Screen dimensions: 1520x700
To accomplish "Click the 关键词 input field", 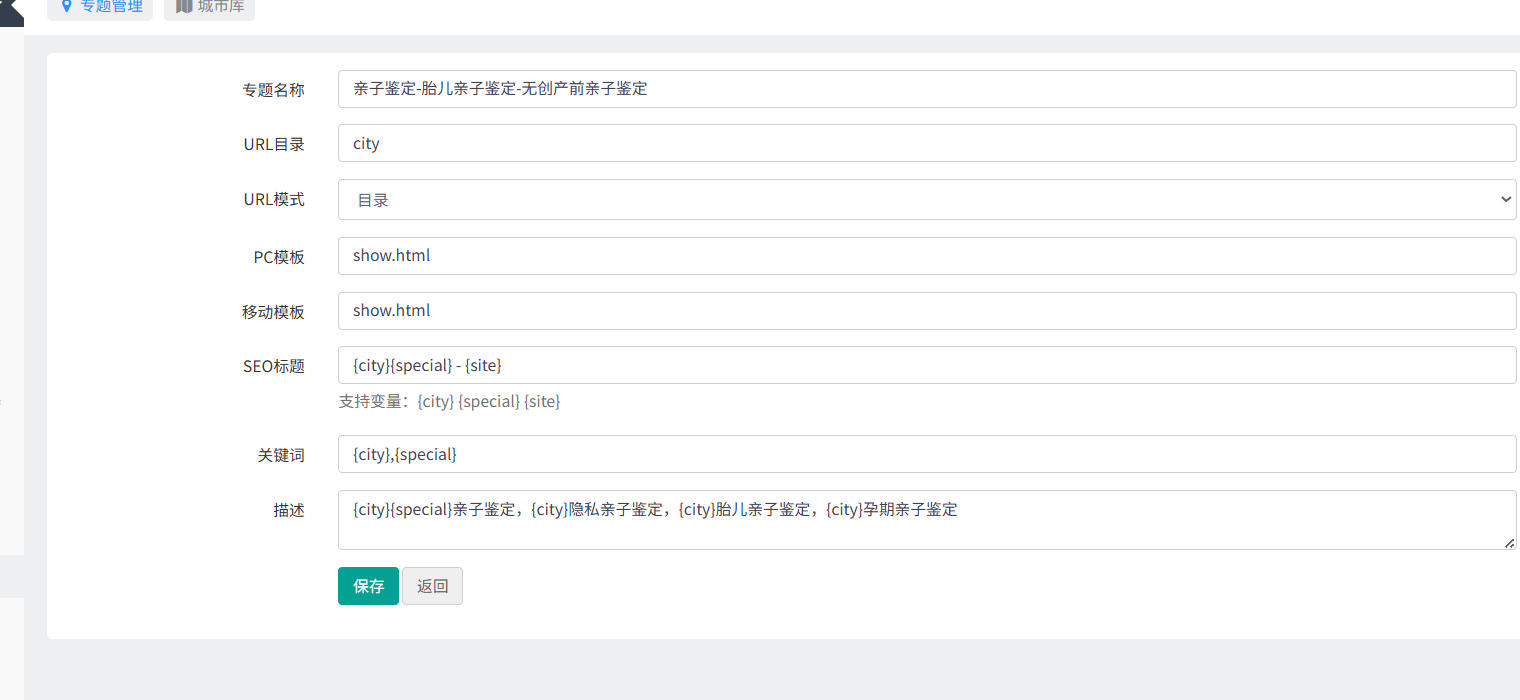I will [x=927, y=454].
